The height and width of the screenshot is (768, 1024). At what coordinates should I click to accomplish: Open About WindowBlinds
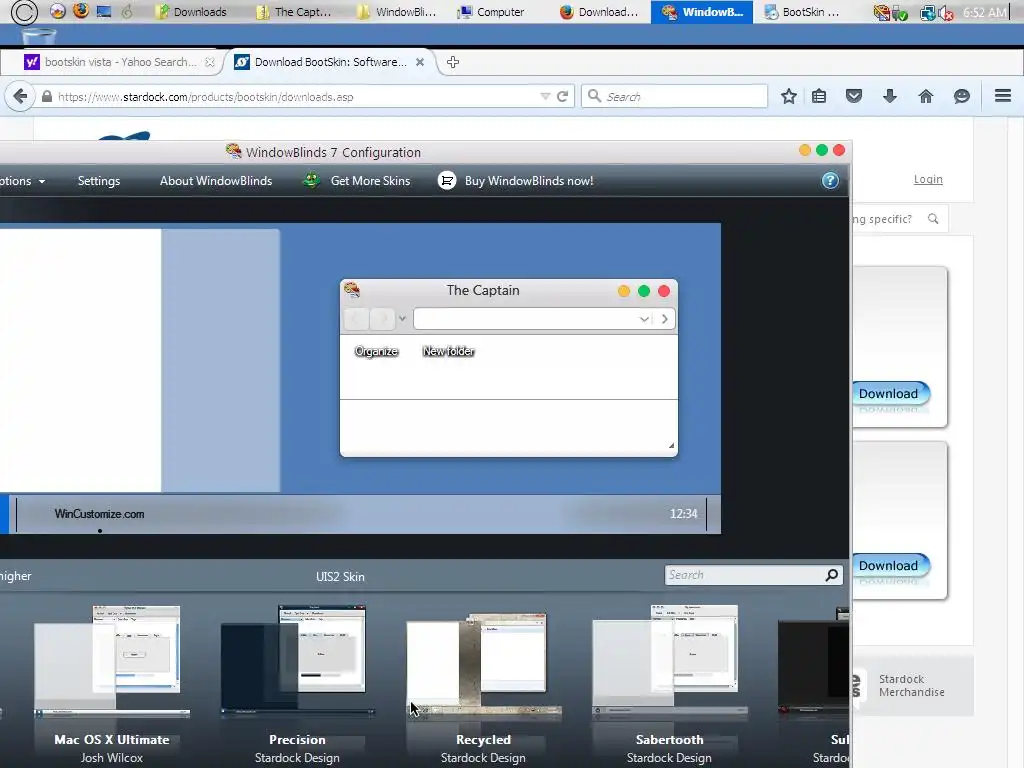pyautogui.click(x=216, y=181)
